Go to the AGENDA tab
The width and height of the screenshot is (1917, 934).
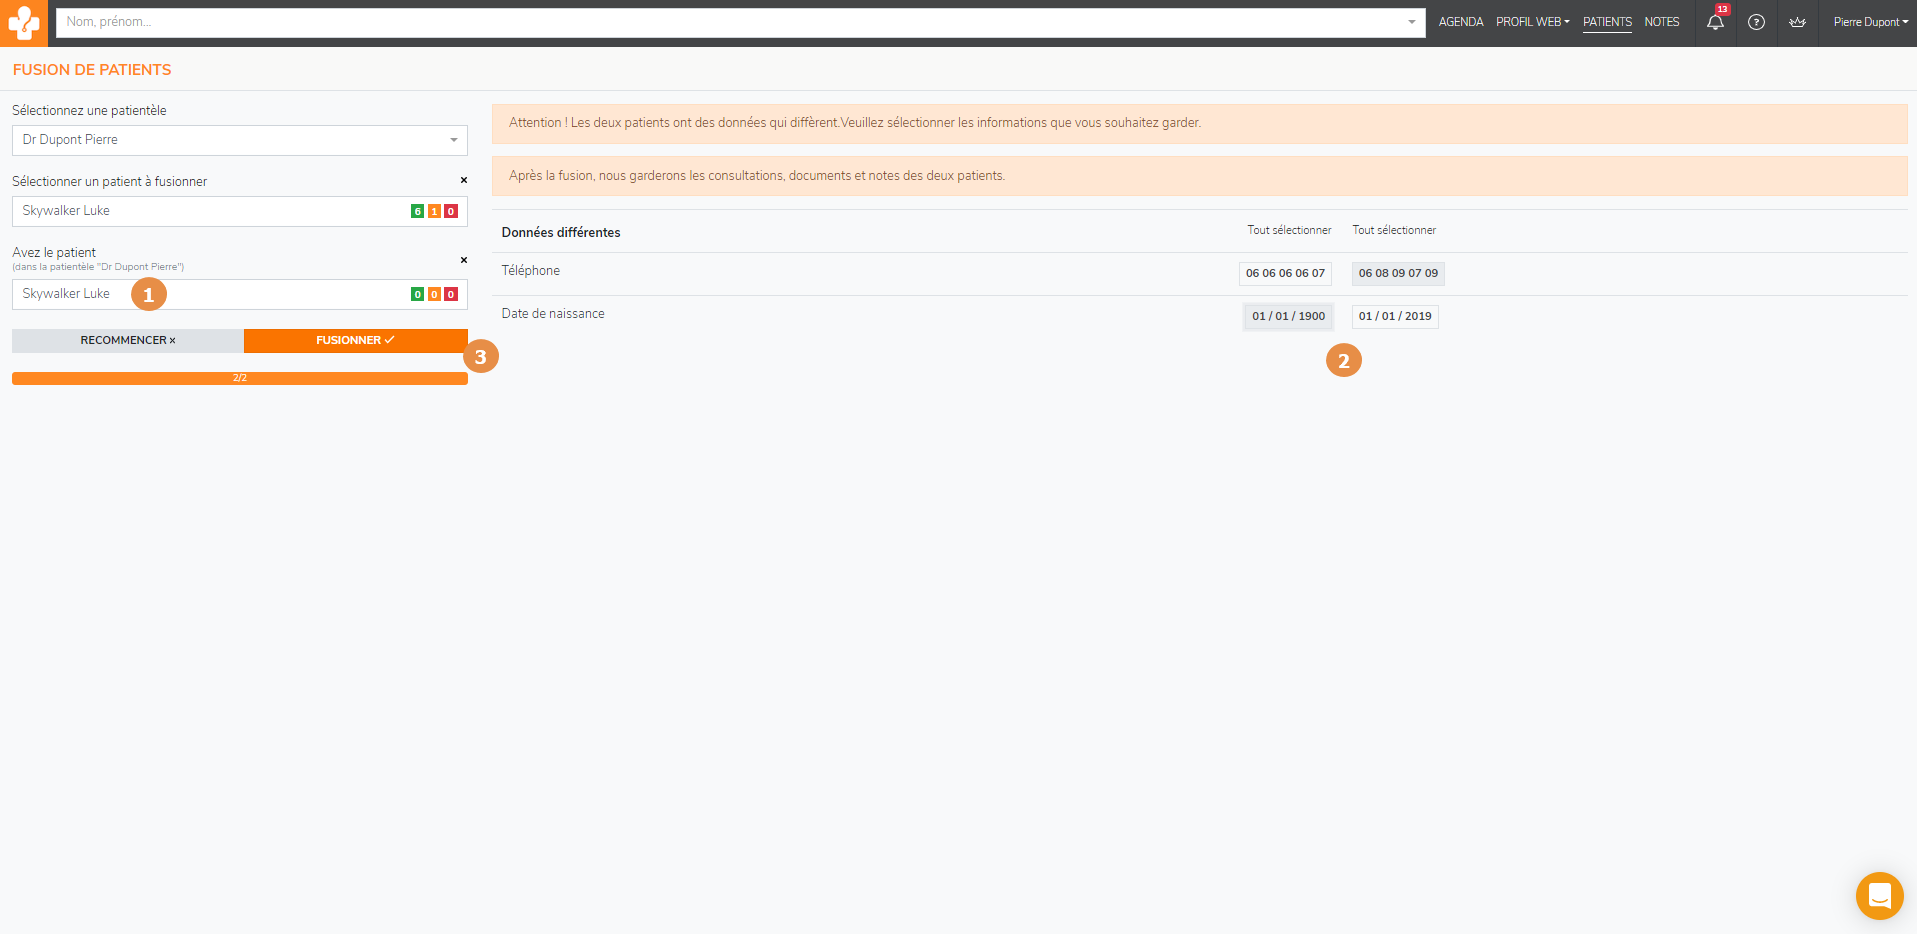[x=1460, y=22]
